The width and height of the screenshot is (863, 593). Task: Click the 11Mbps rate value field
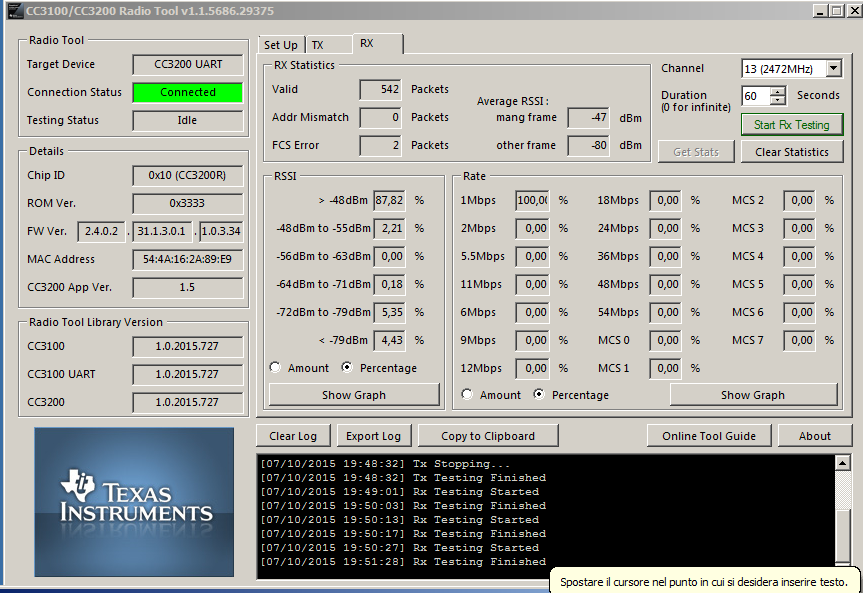click(532, 284)
